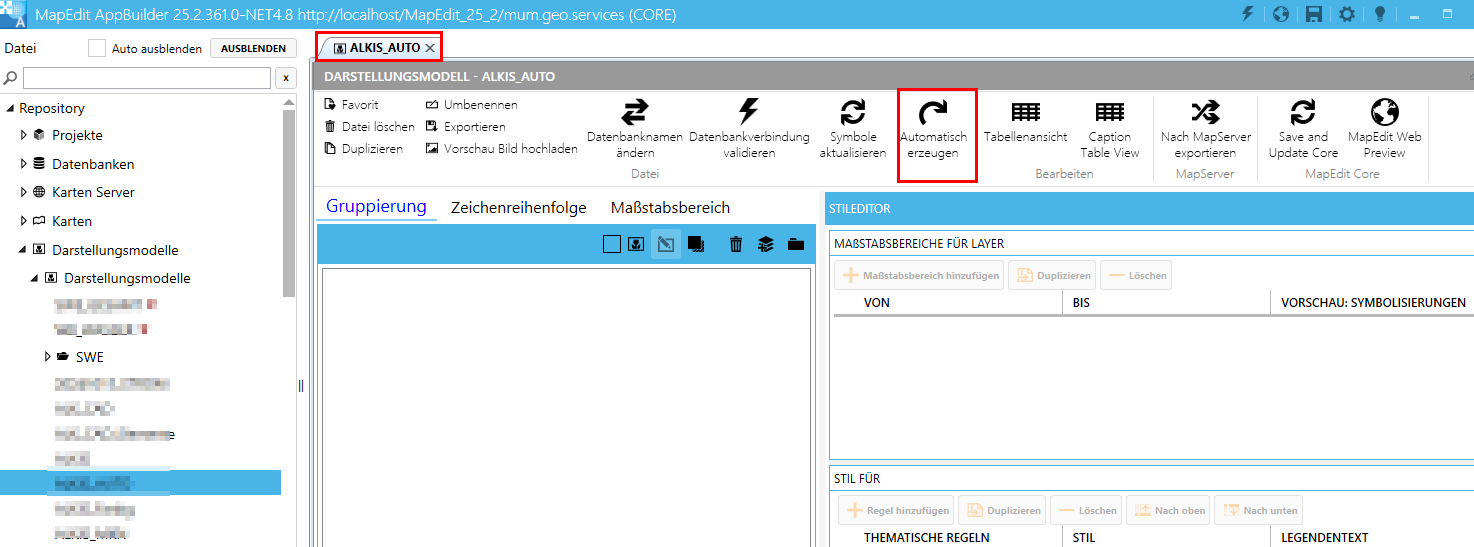Click sidebar vertical scrollbar
This screenshot has height=547, width=1474.
(x=289, y=203)
